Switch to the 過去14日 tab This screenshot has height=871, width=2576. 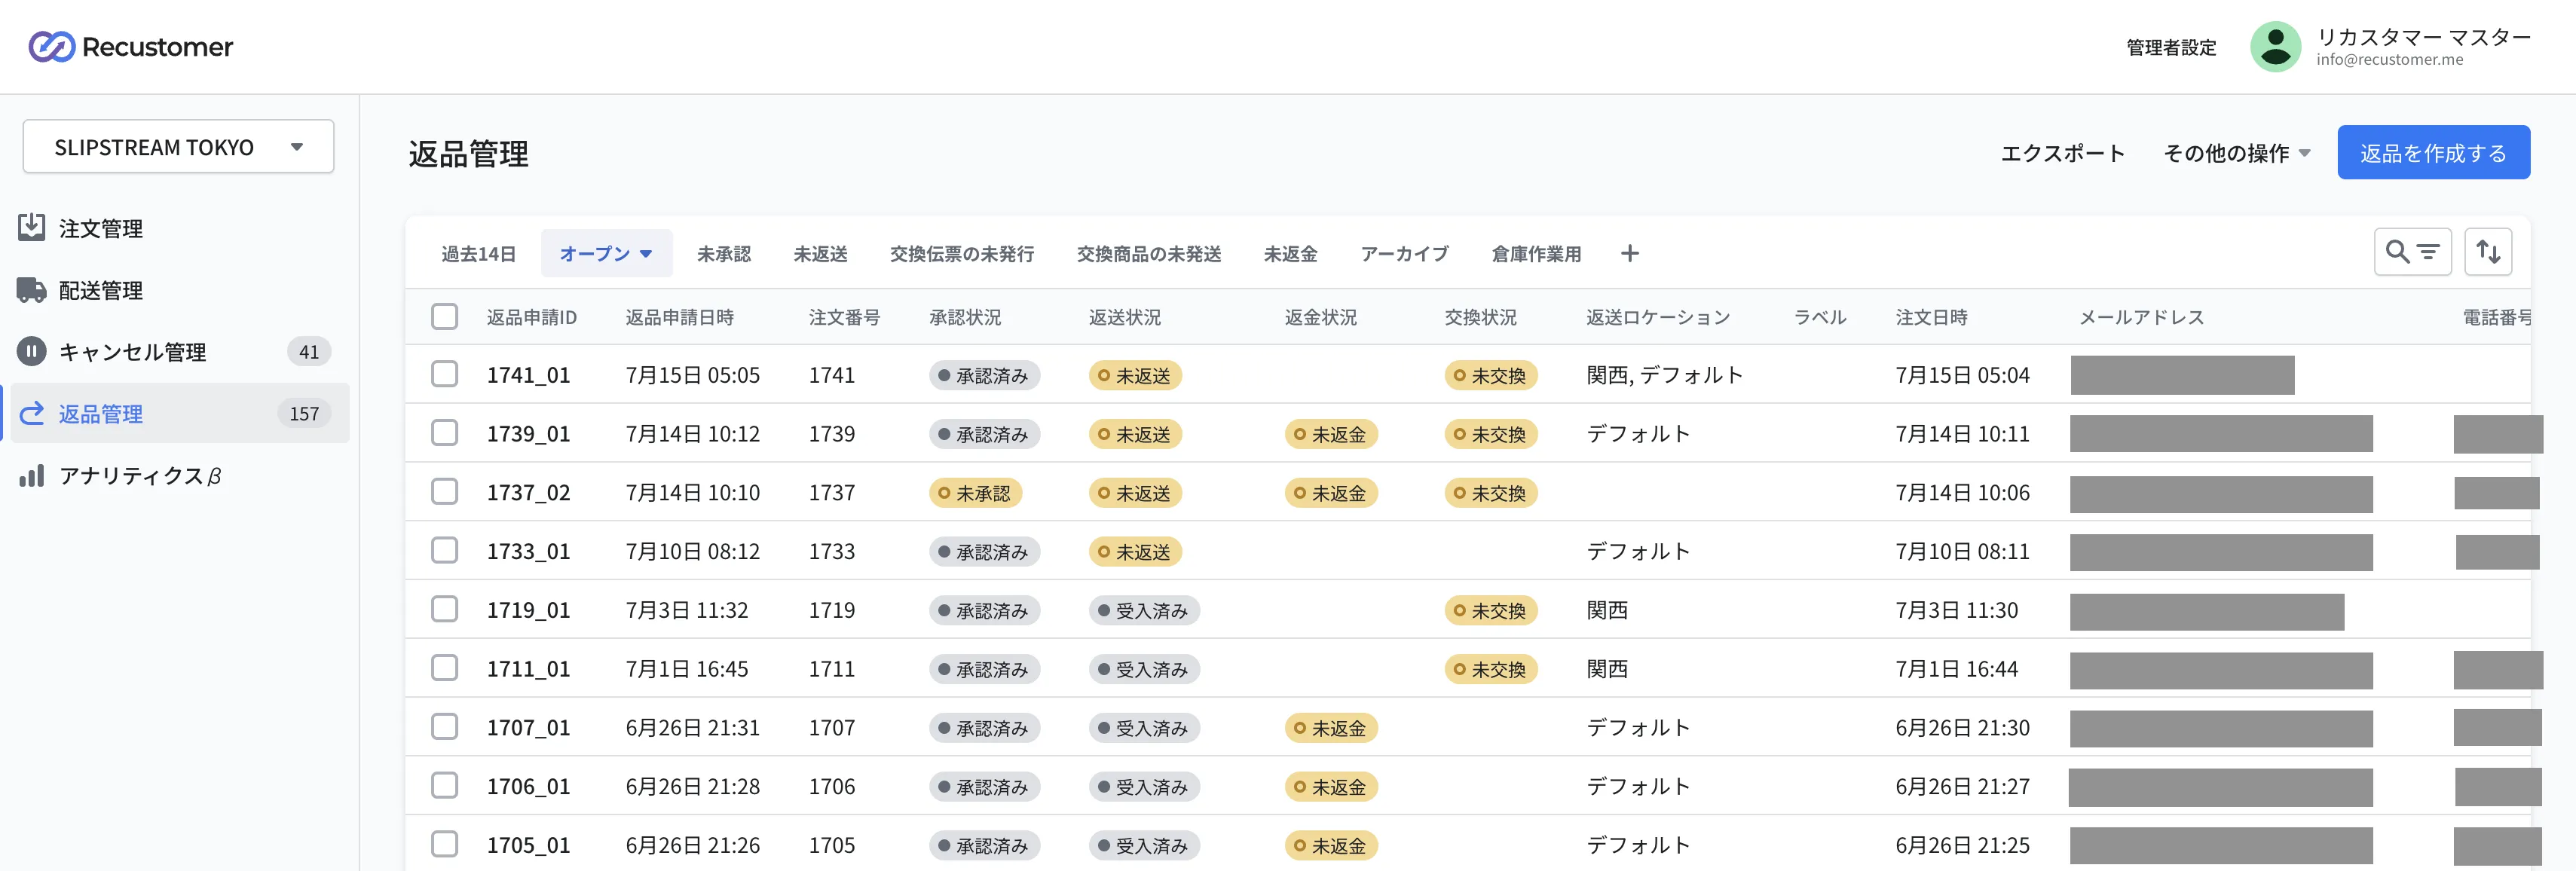pos(478,254)
